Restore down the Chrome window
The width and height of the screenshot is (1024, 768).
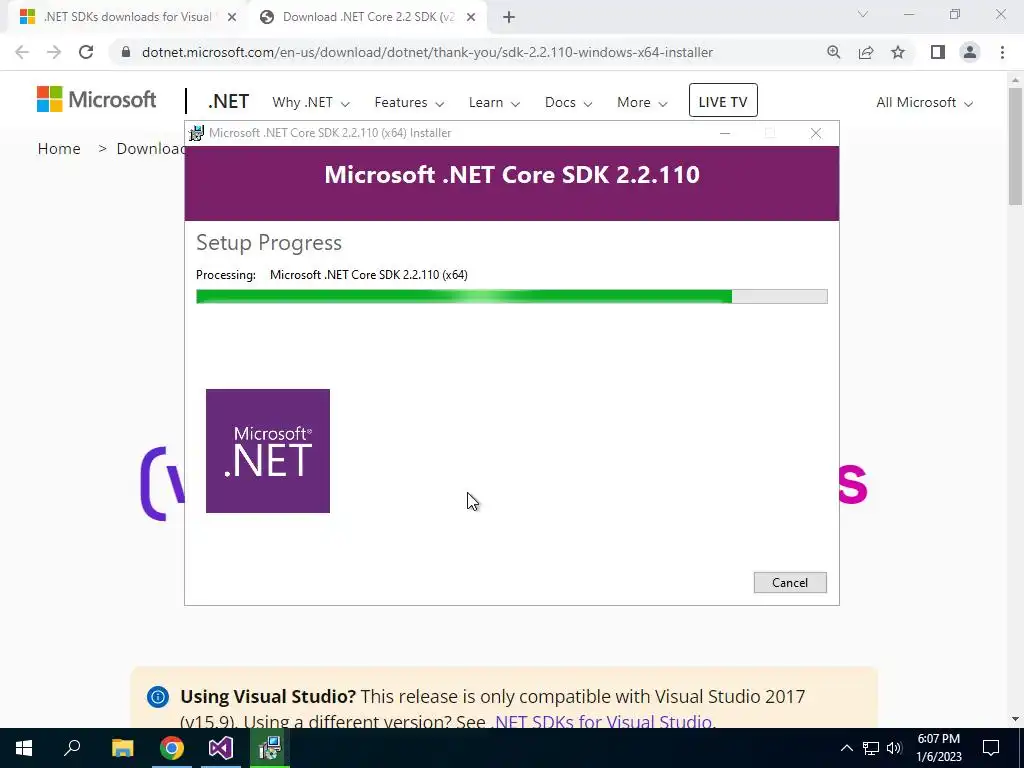[955, 14]
